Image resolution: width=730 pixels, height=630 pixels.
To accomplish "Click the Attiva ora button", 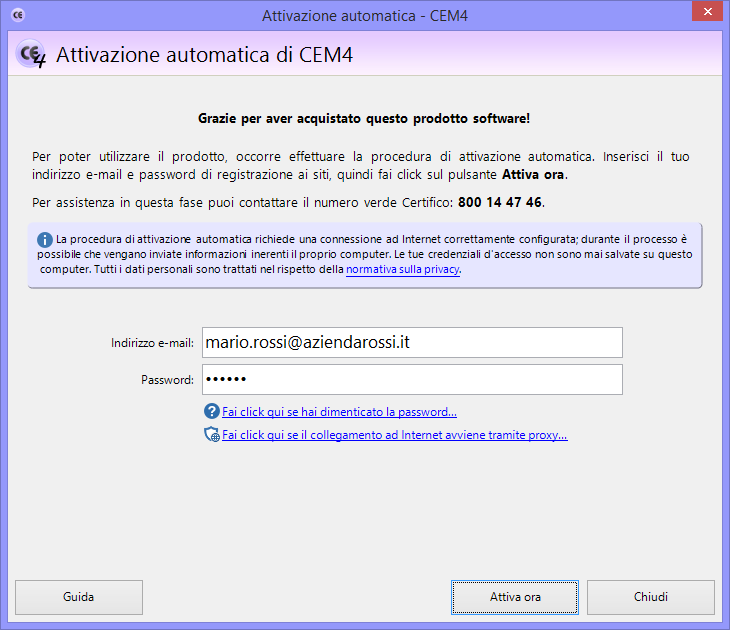I will tap(515, 597).
